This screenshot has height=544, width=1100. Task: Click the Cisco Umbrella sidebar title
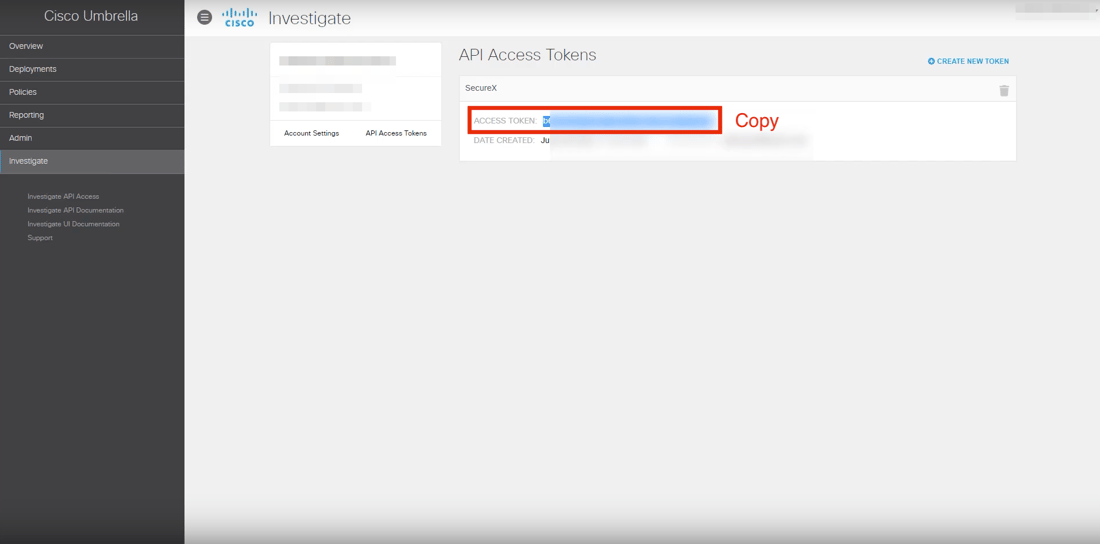pyautogui.click(x=91, y=16)
